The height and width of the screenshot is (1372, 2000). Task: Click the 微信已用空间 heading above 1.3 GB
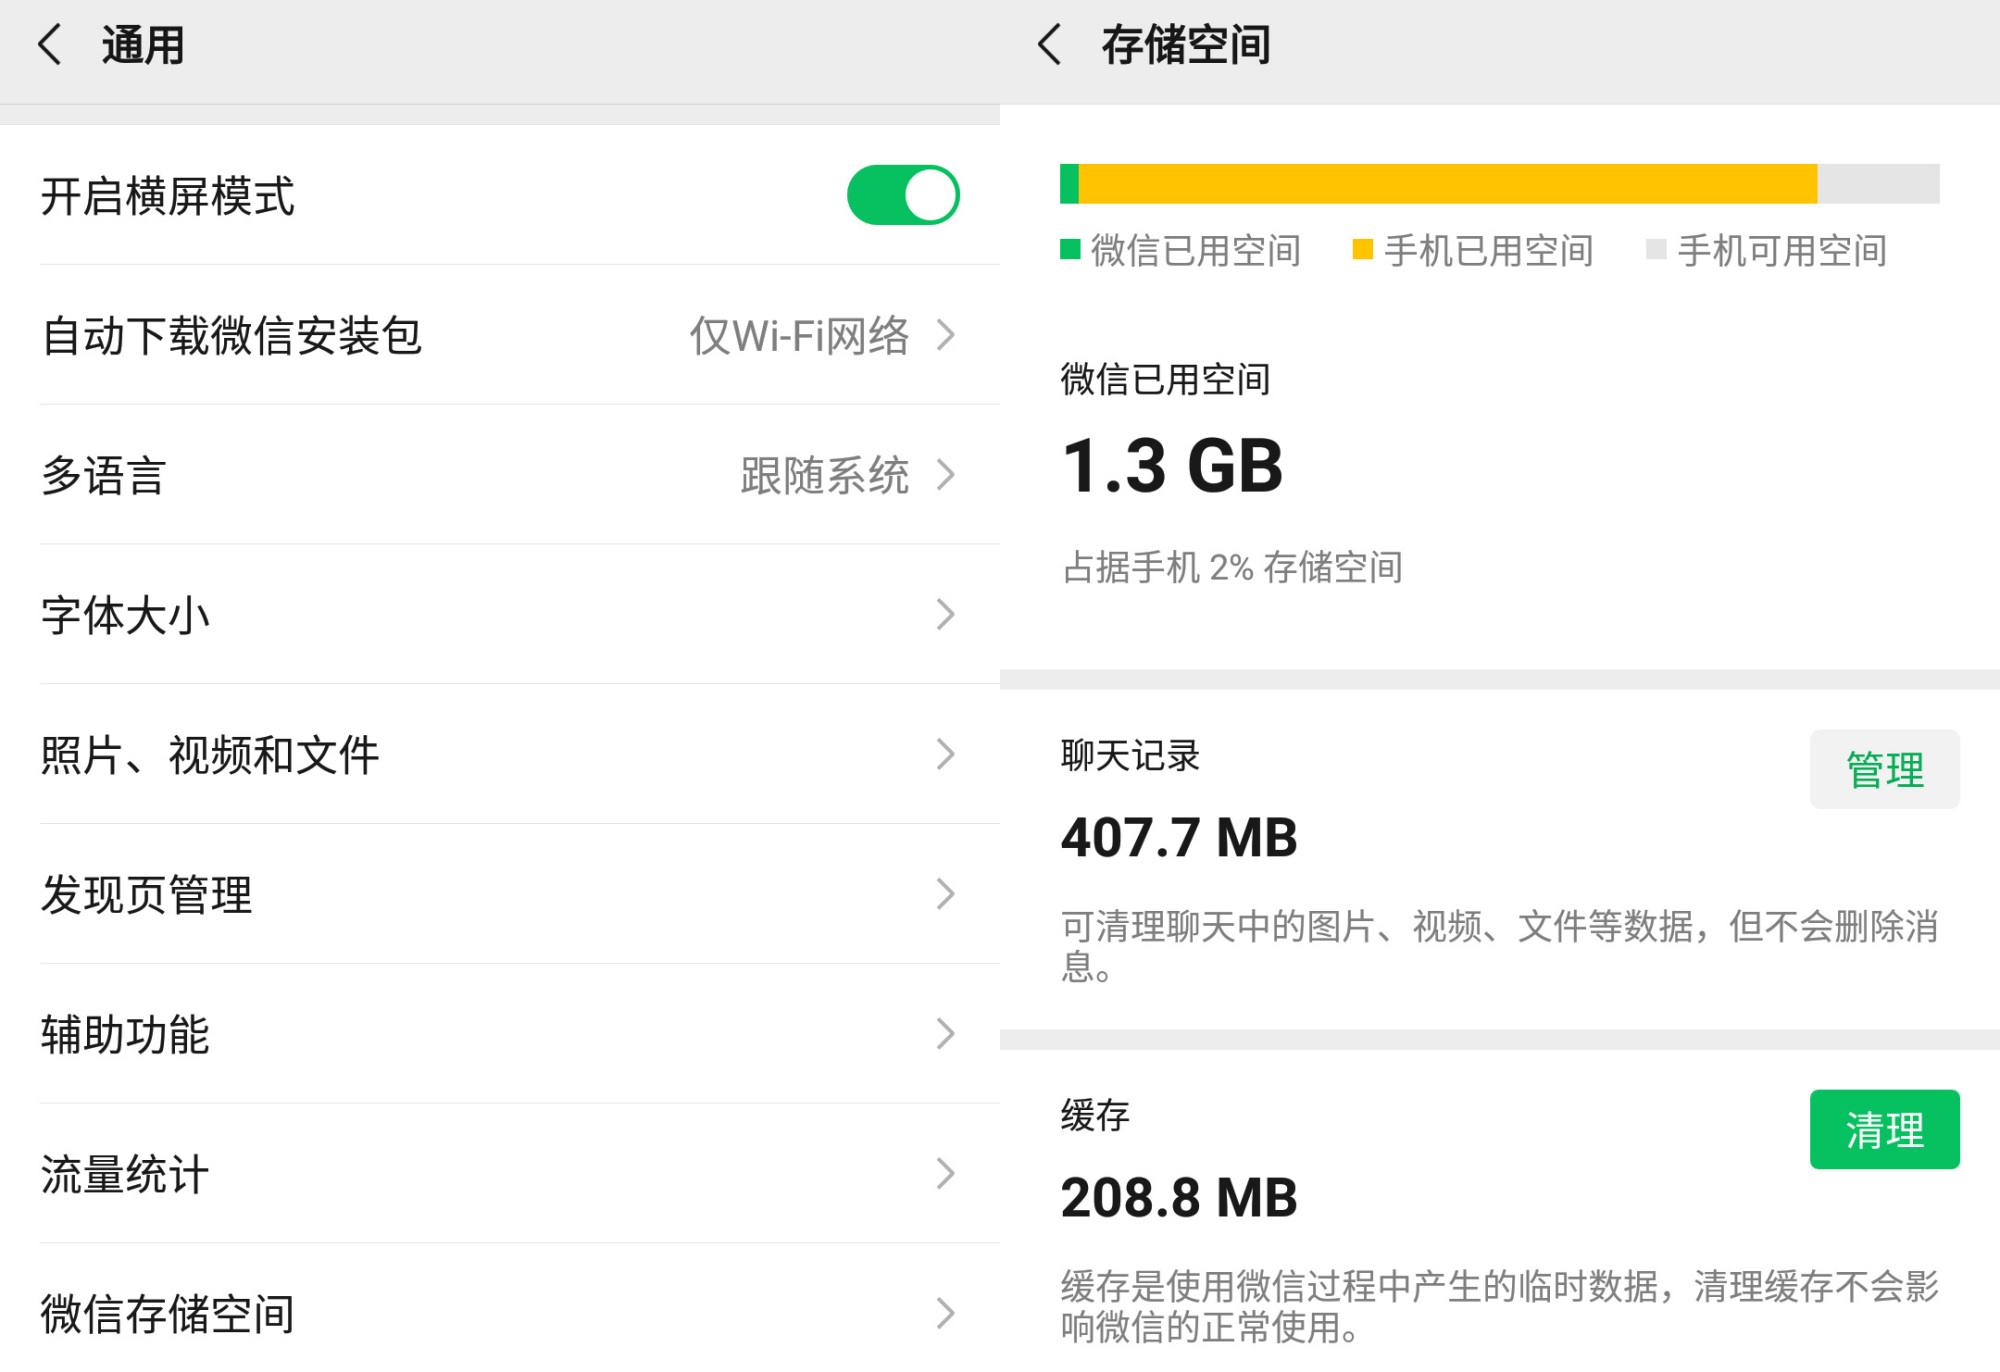(x=1165, y=379)
